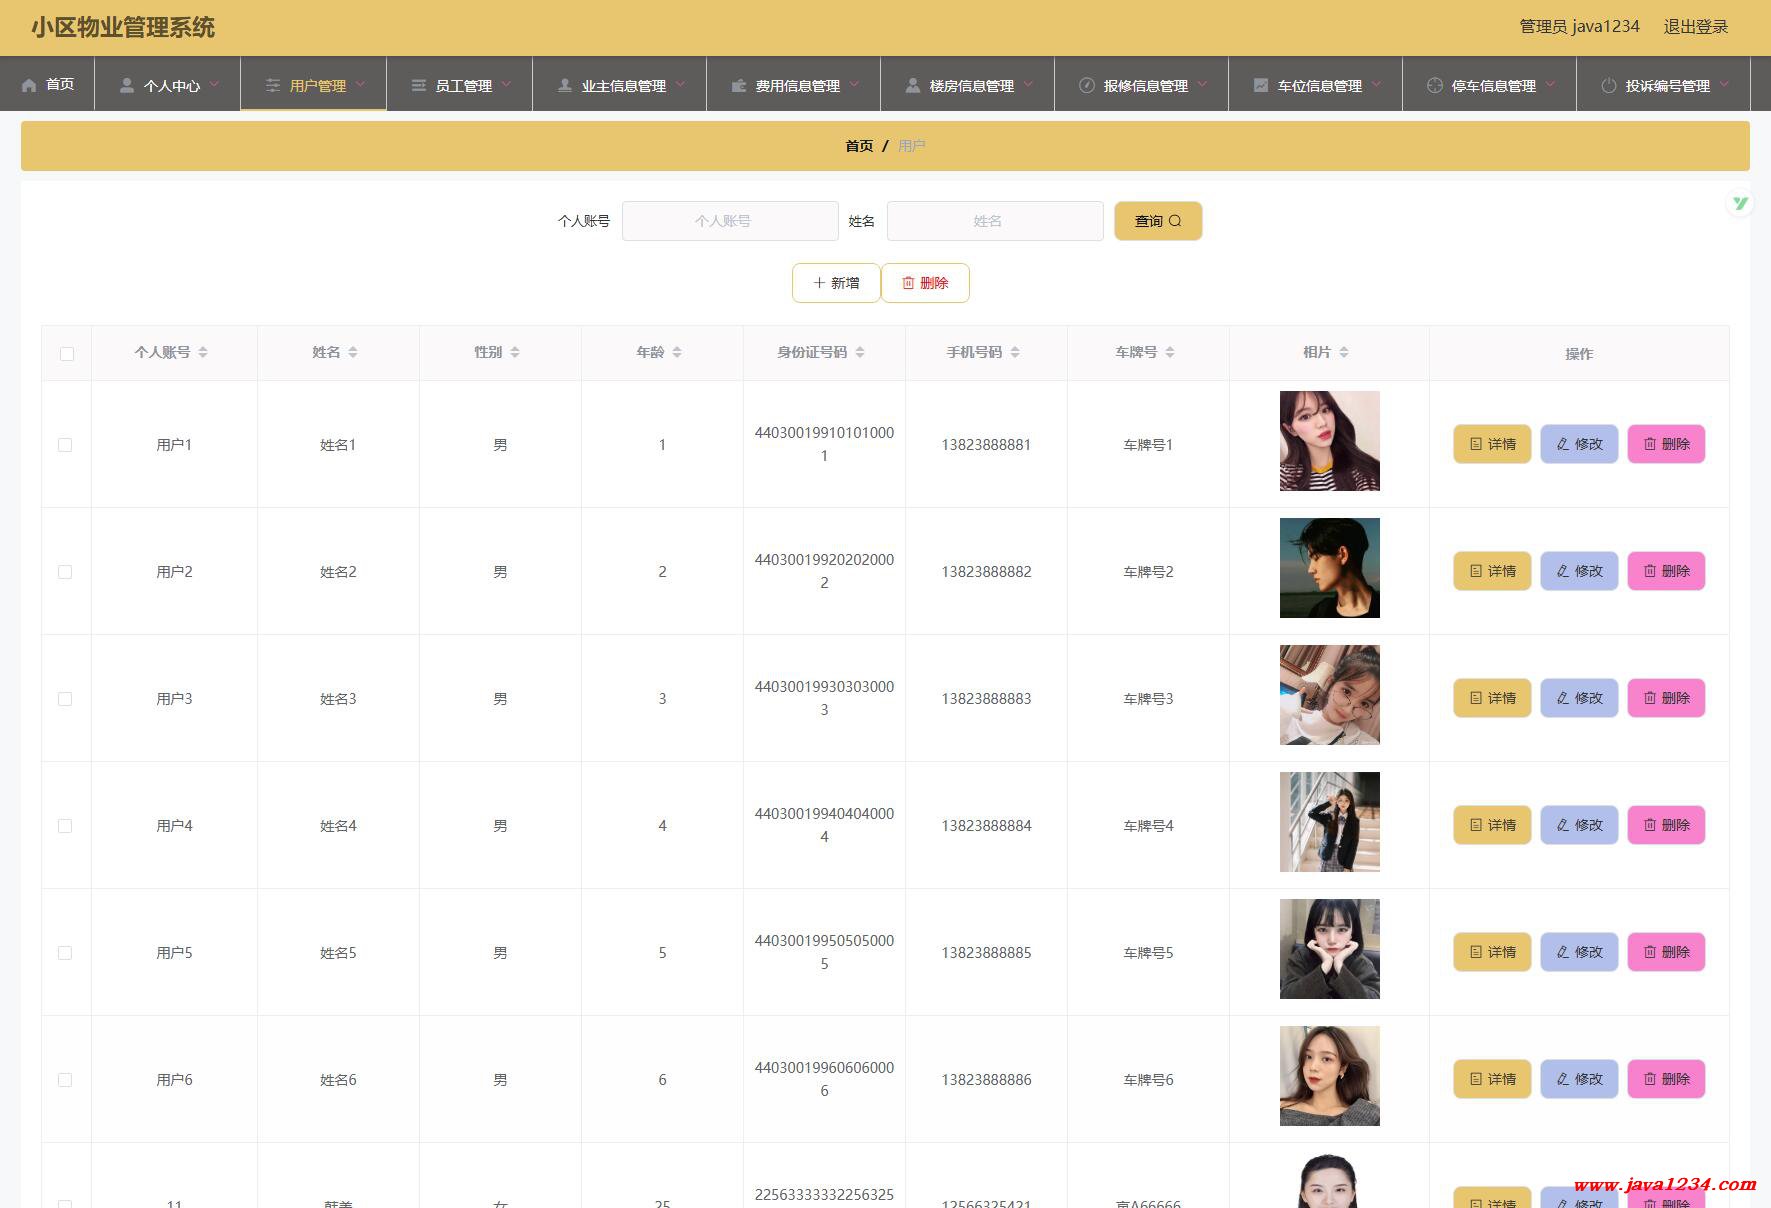1771x1208 pixels.
Task: Expand the 用户管理 menu chevron
Action: (x=360, y=84)
